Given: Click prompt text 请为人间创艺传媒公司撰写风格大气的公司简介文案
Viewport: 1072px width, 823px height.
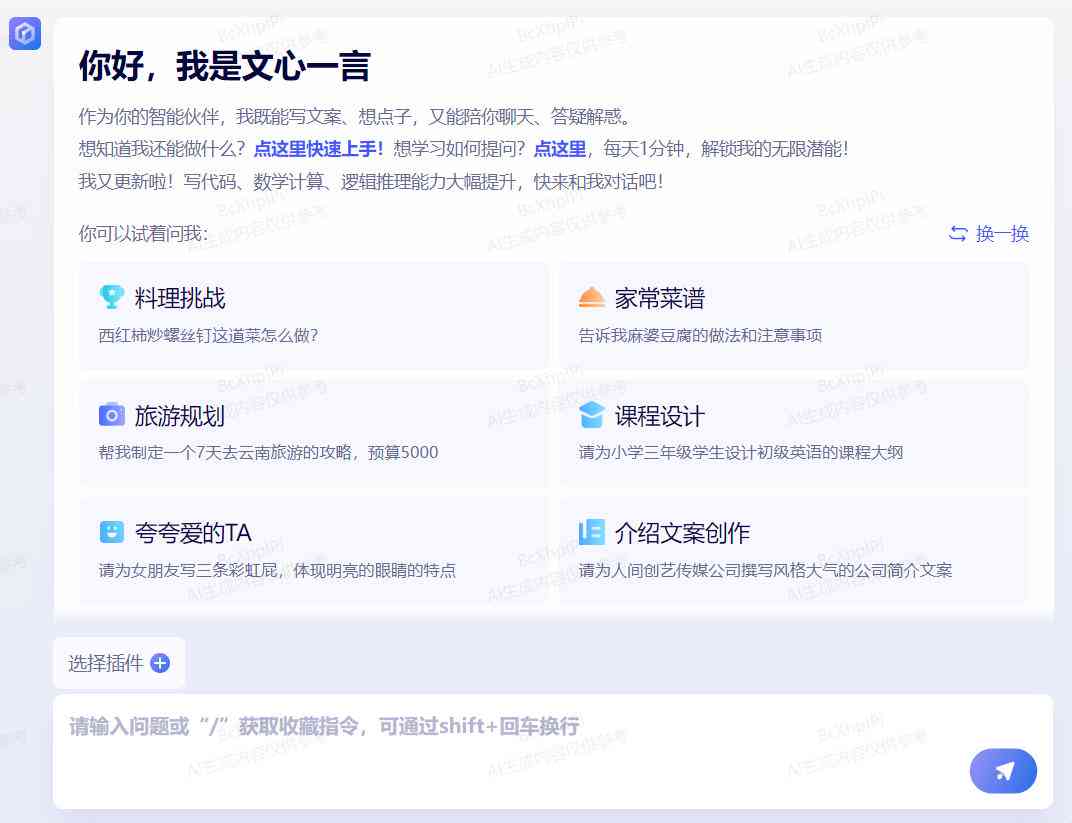Looking at the screenshot, I should [765, 570].
